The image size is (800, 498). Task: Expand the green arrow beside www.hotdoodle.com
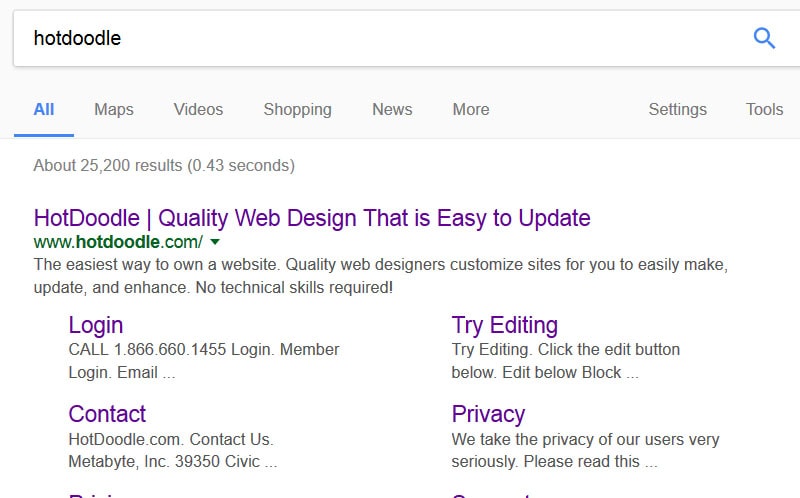215,242
